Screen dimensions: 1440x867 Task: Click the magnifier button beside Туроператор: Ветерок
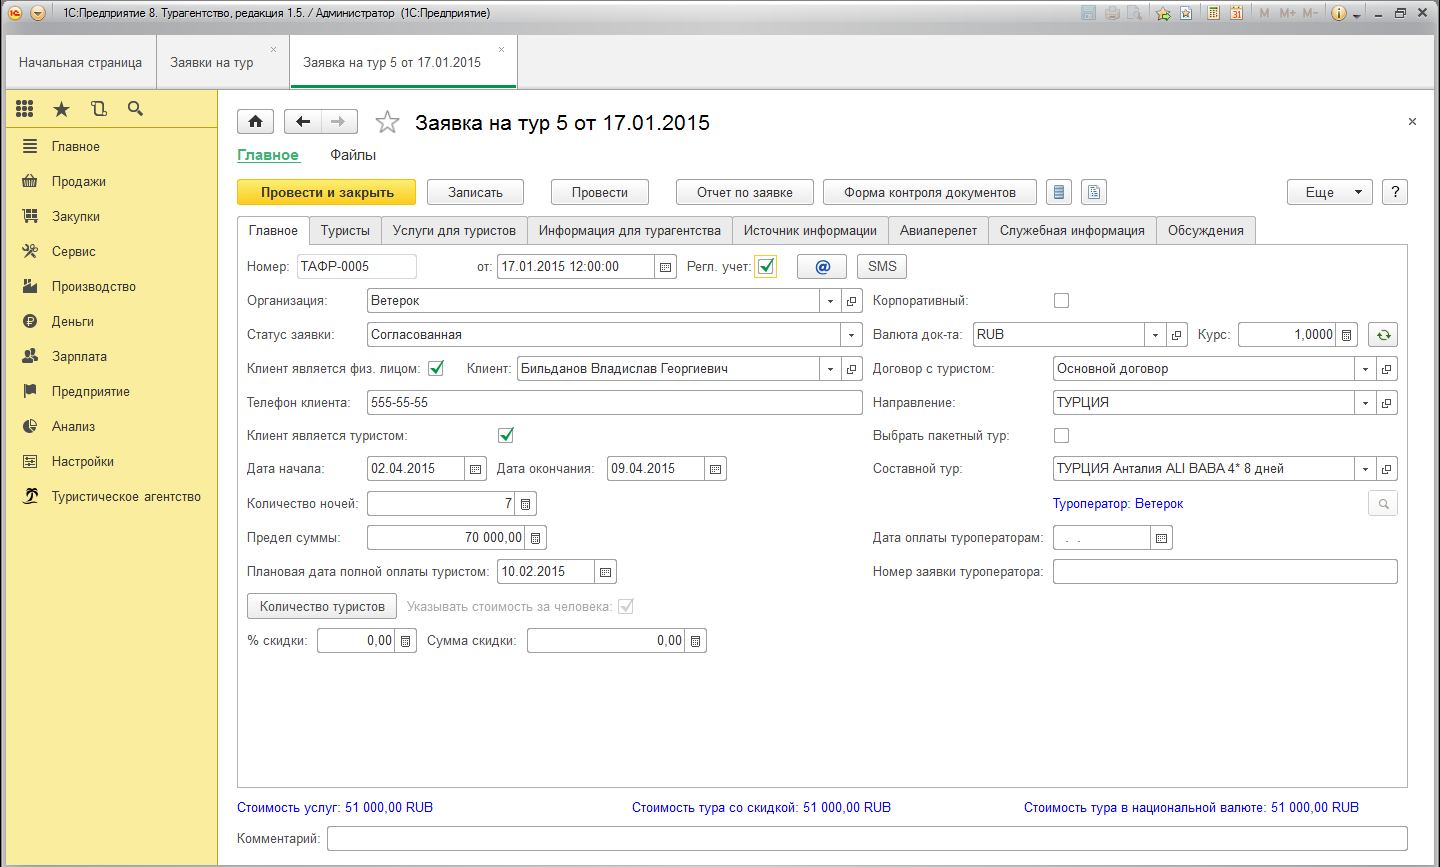click(1383, 504)
